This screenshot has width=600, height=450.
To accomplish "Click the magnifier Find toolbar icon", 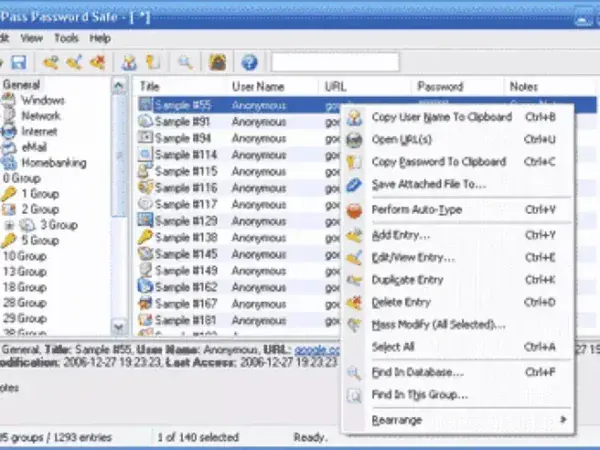I will click(x=185, y=63).
